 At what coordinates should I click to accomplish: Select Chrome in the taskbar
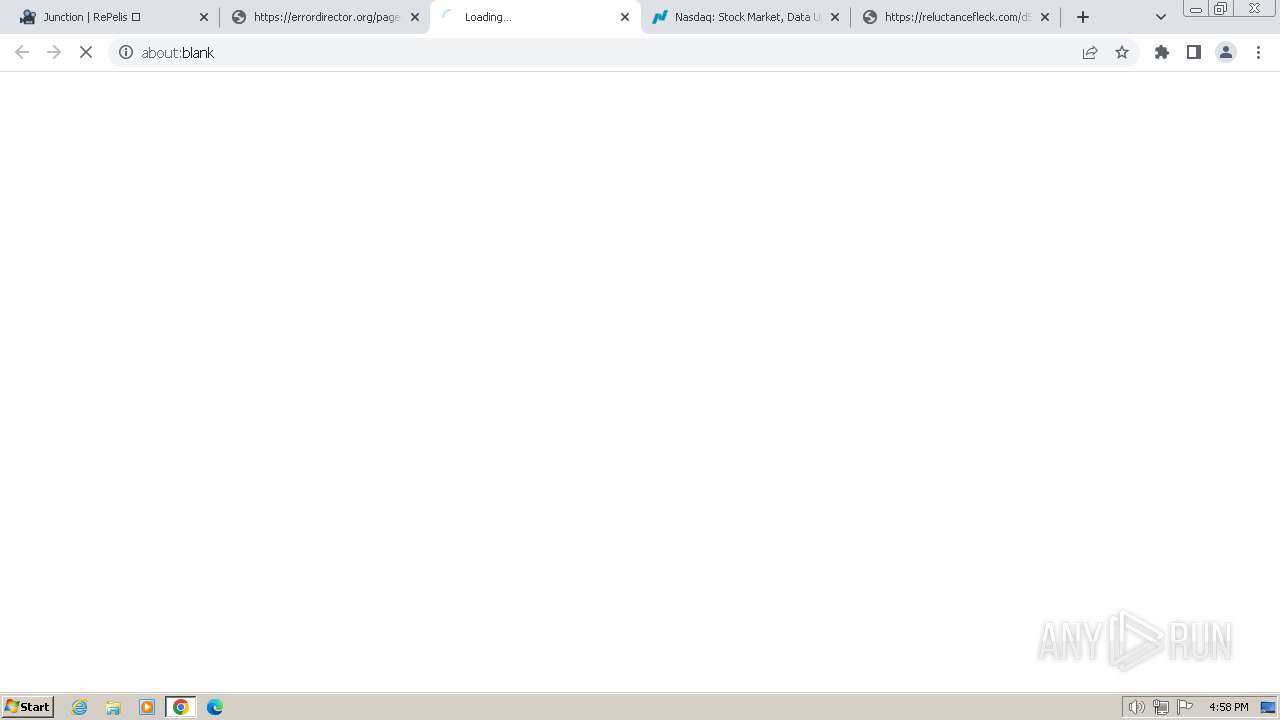pos(181,707)
